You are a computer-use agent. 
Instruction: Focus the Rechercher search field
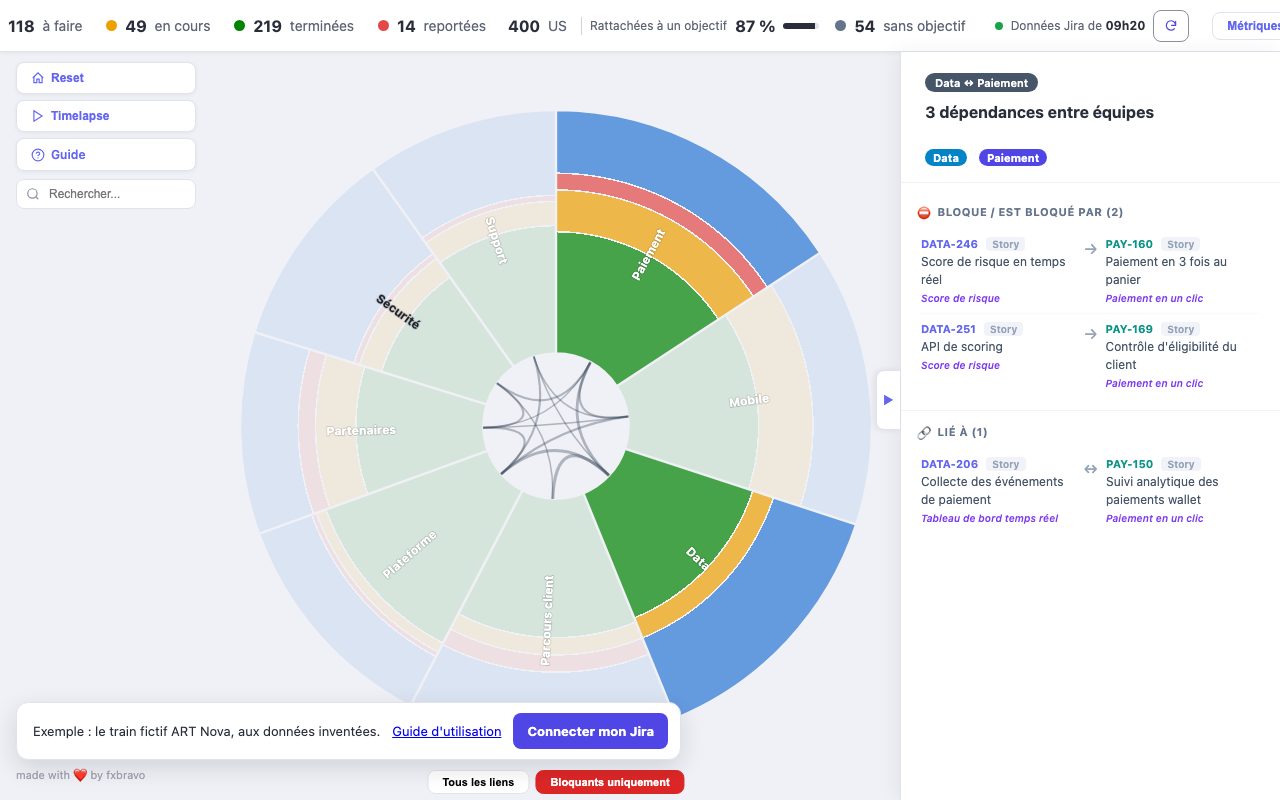click(x=106, y=194)
